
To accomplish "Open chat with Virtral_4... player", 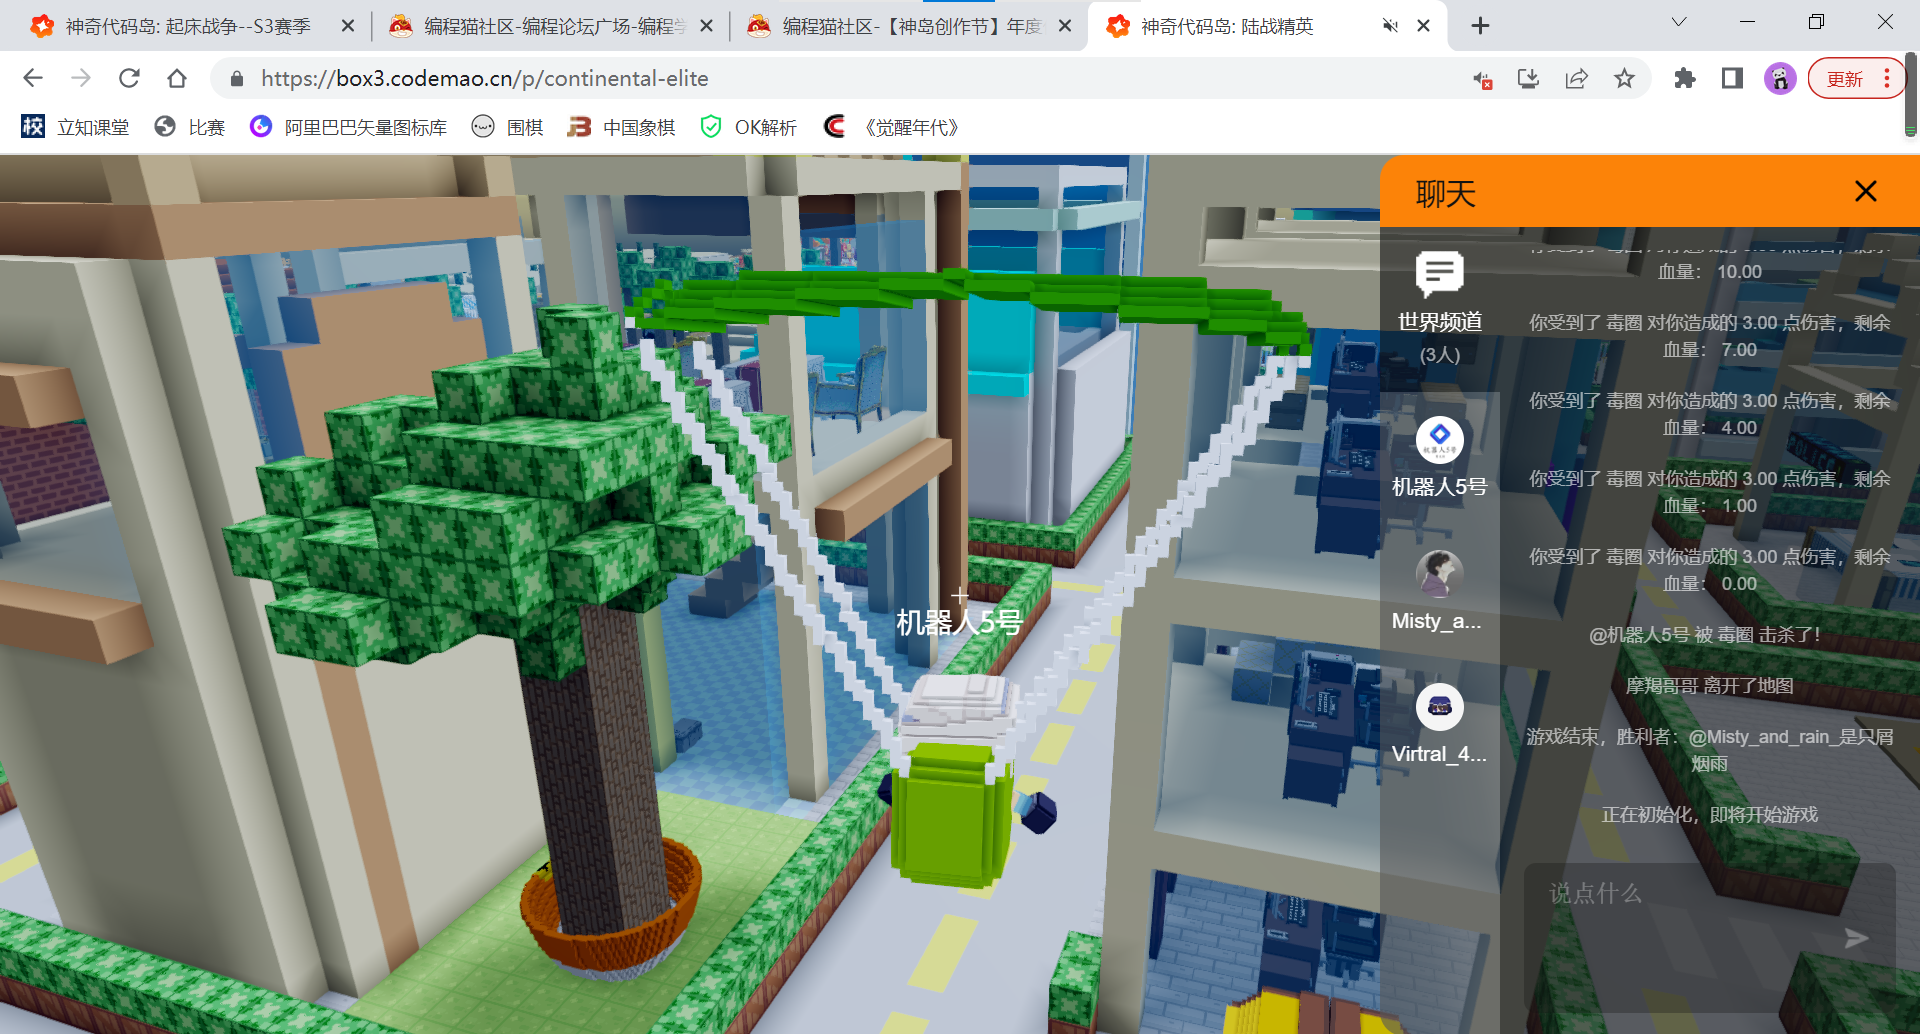I will pyautogui.click(x=1440, y=725).
